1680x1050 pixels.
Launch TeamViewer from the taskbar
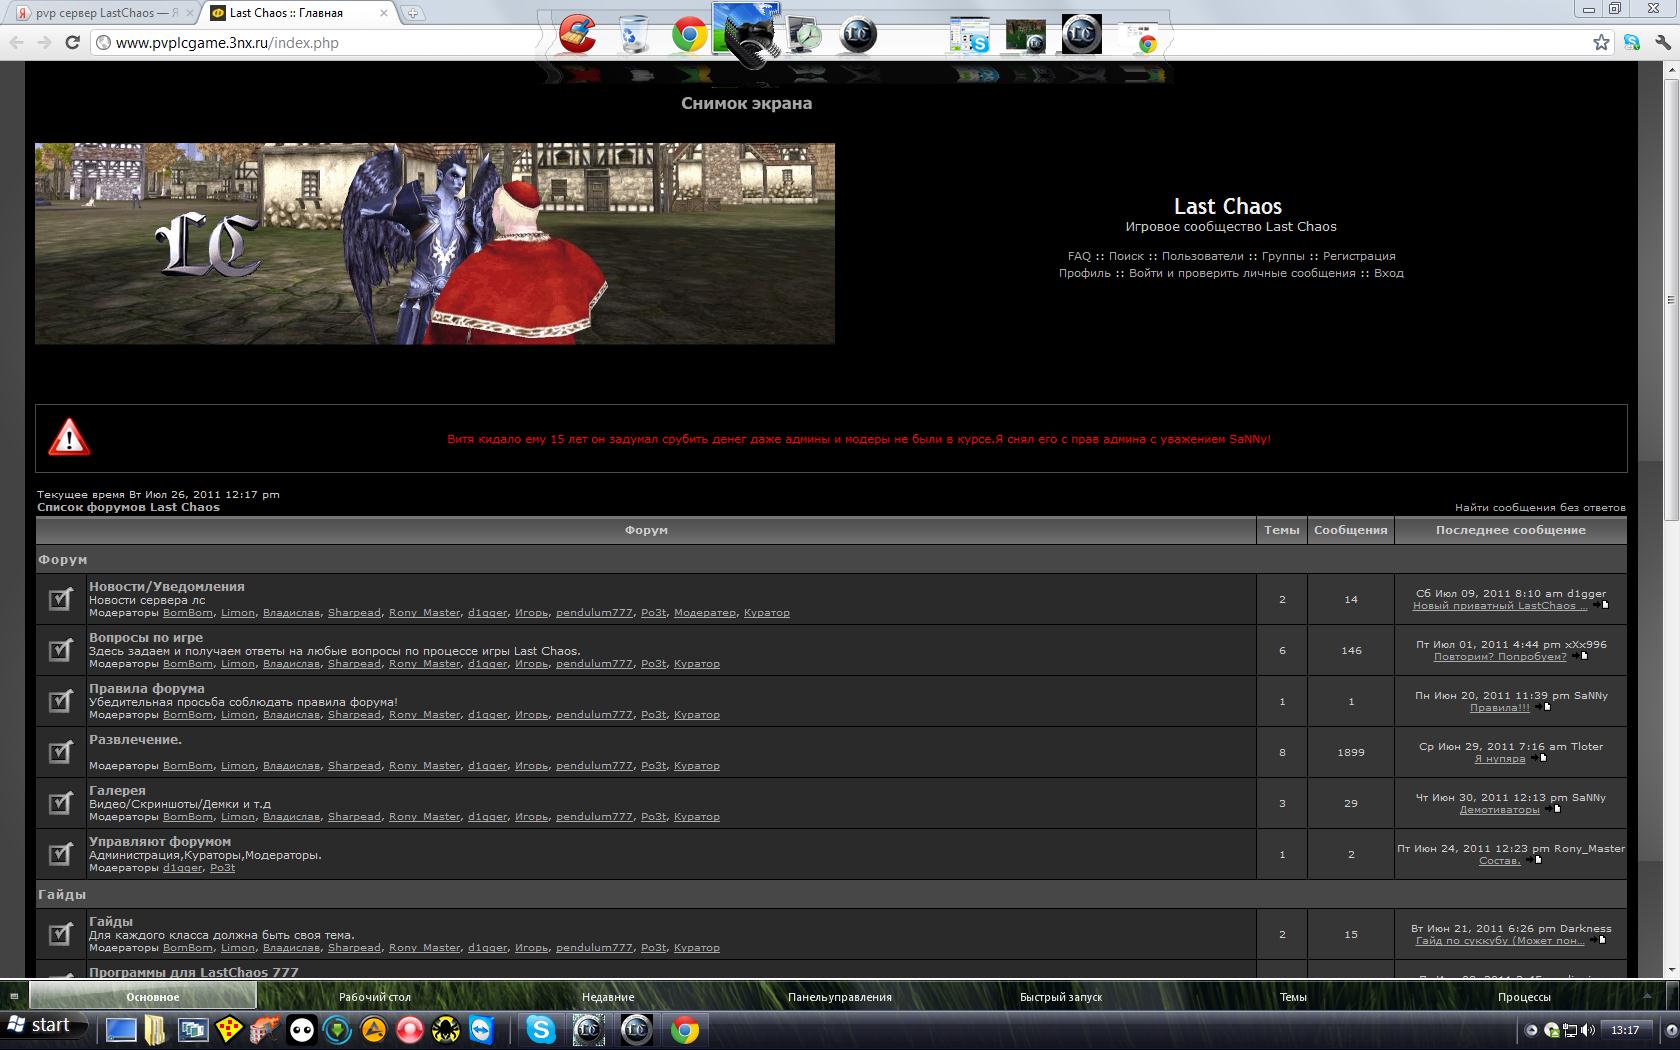pyautogui.click(x=482, y=1029)
